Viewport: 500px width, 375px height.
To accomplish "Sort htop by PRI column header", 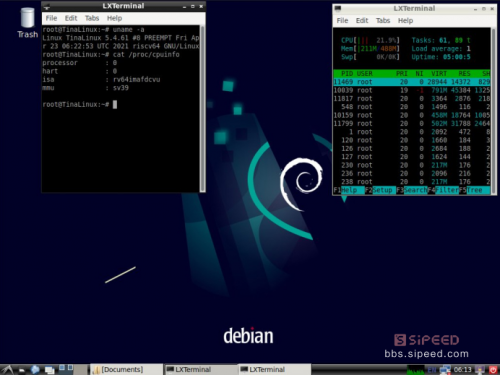I will (402, 74).
